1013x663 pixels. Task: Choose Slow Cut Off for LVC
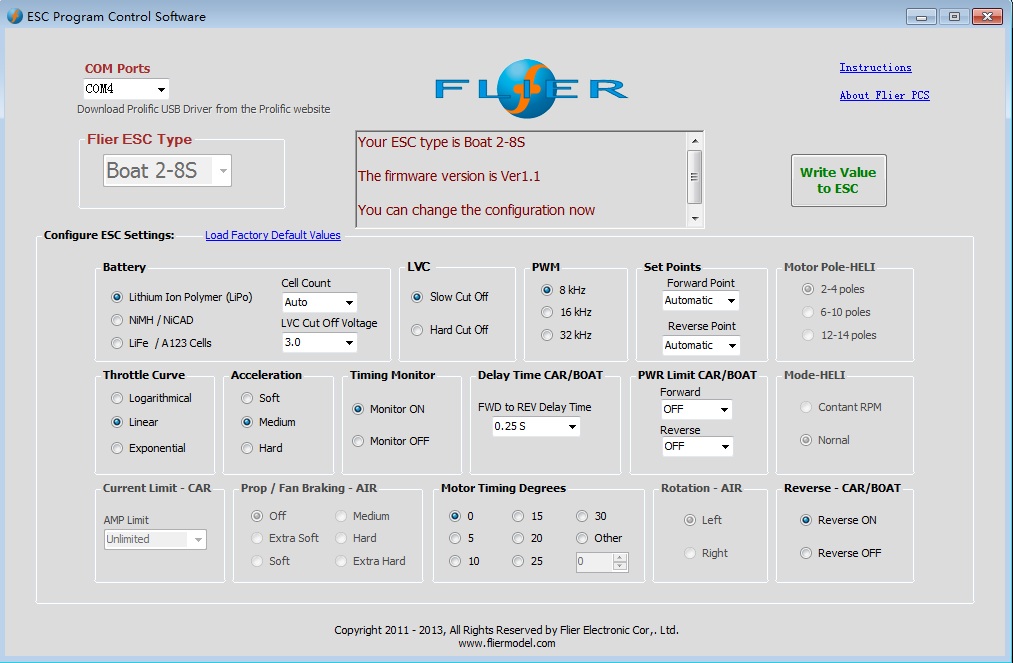point(450,297)
